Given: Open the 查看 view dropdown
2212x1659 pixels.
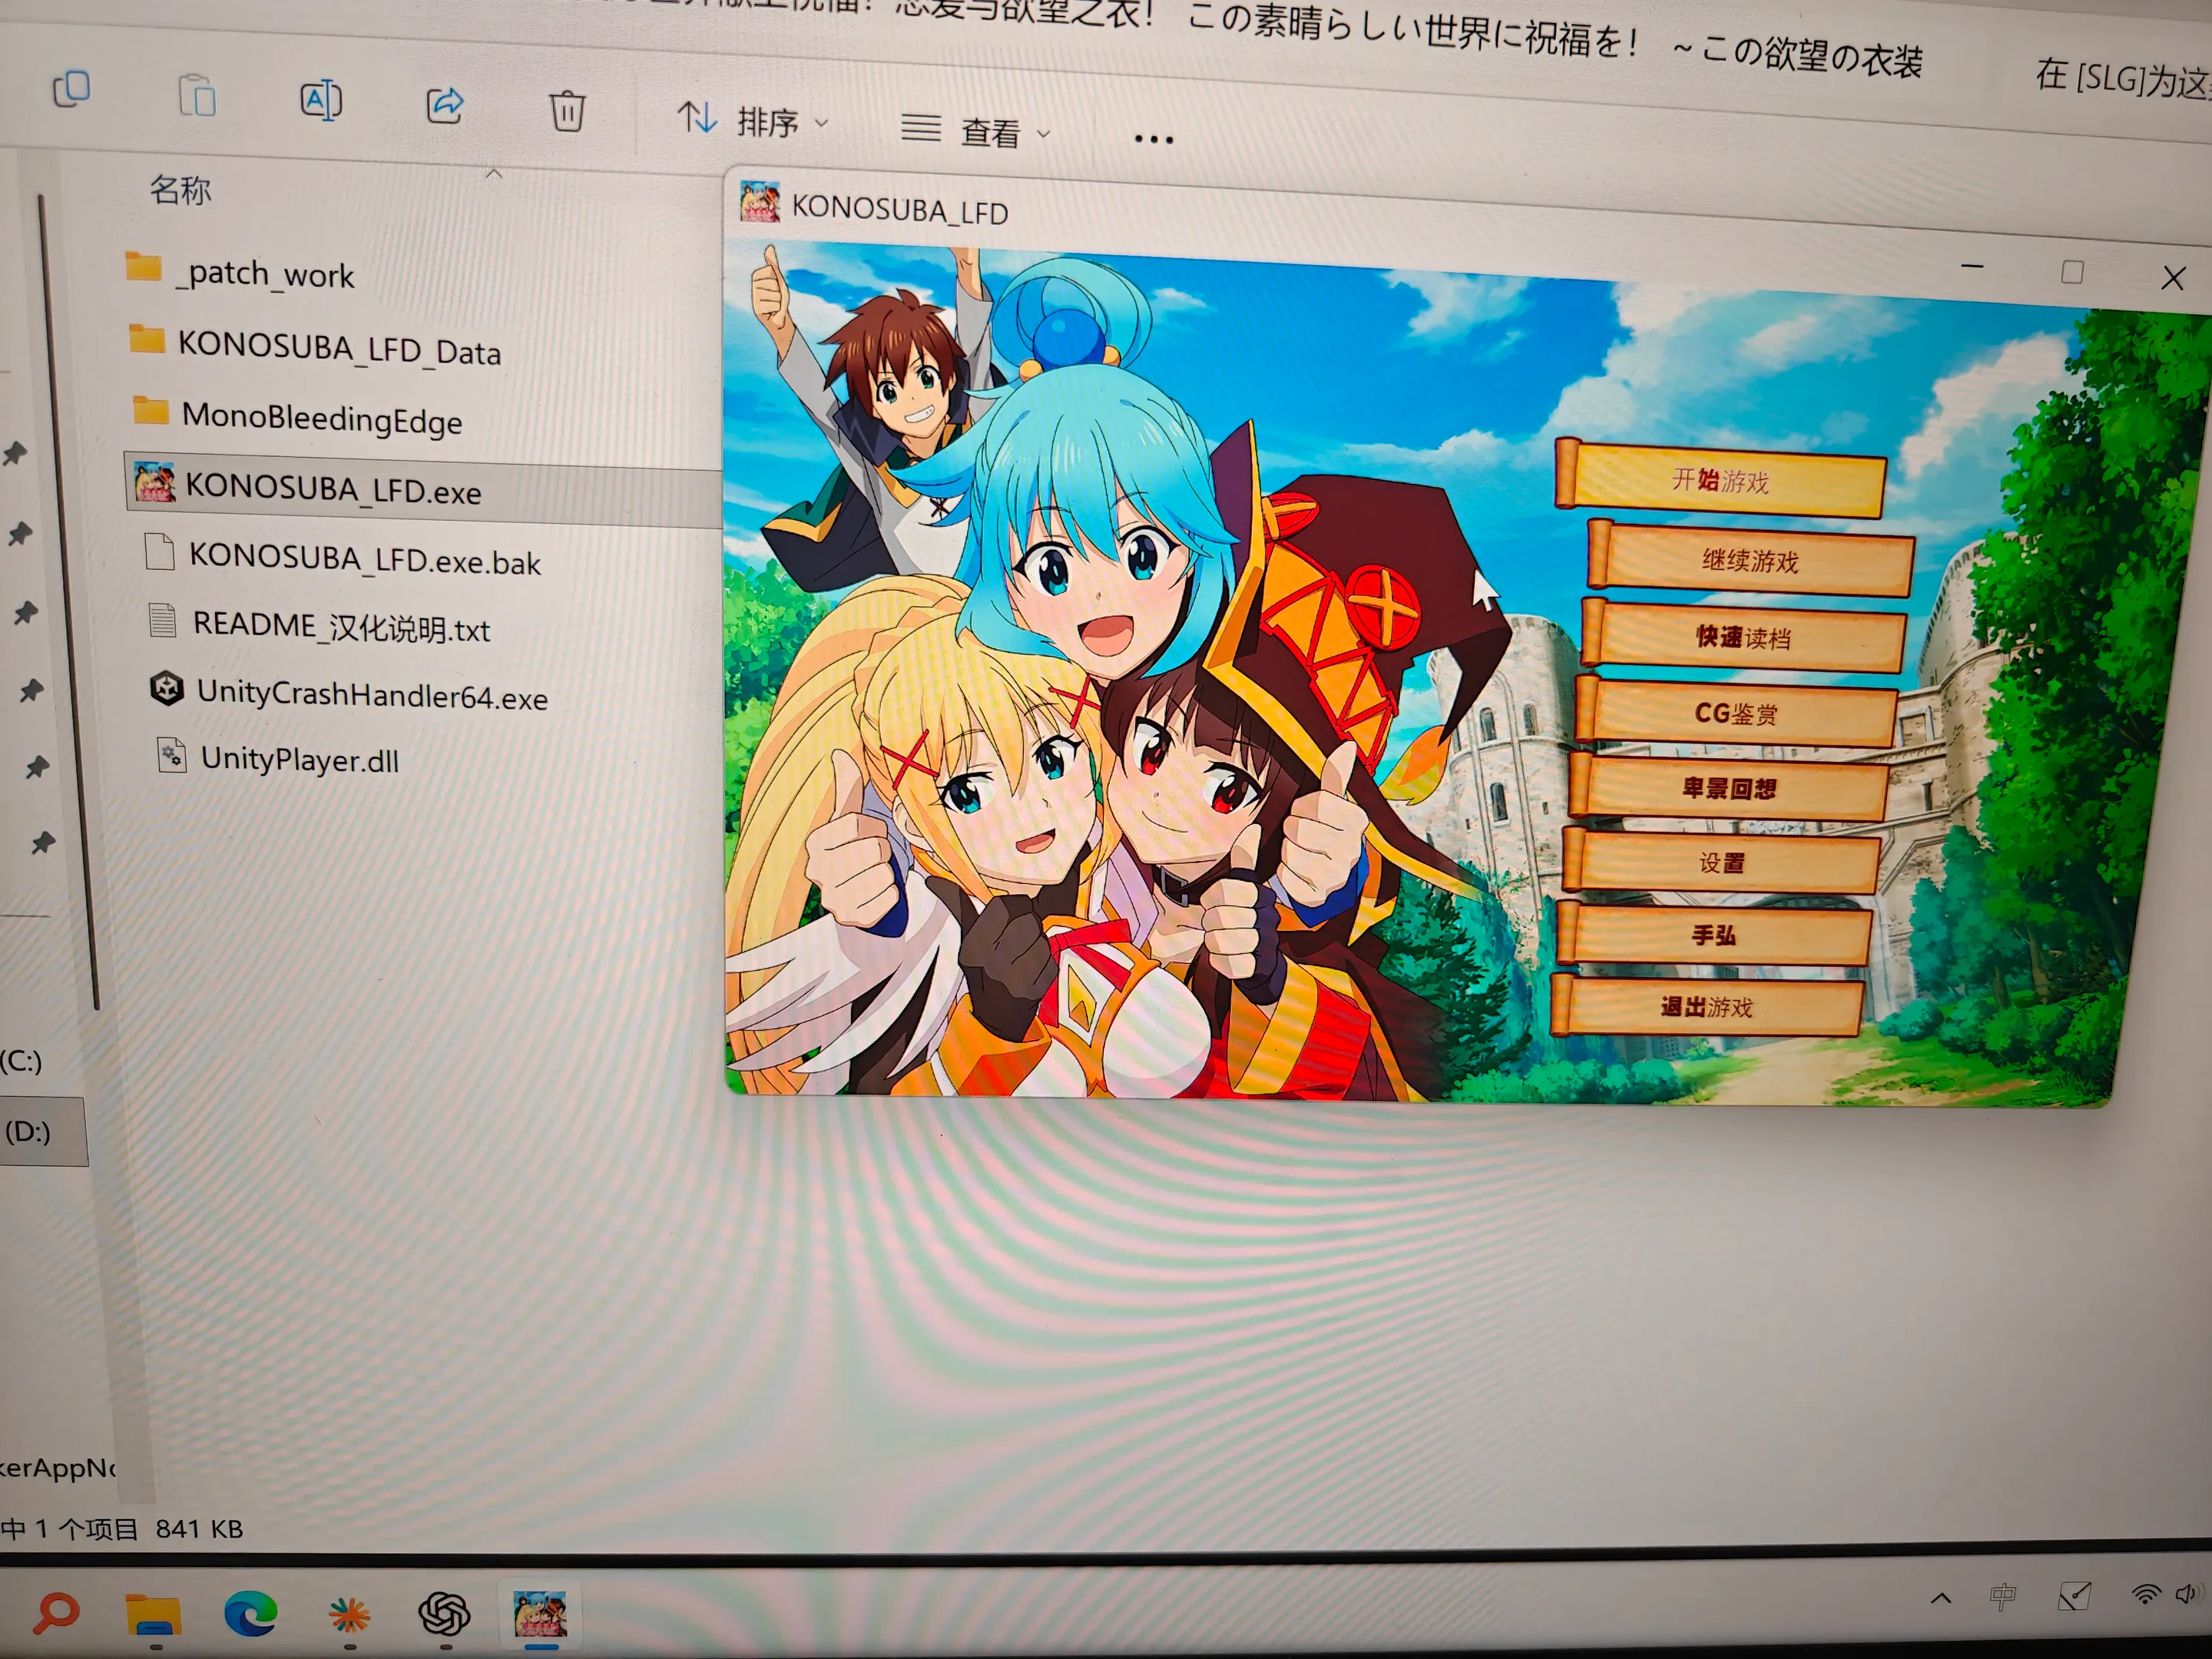Looking at the screenshot, I should tap(976, 130).
